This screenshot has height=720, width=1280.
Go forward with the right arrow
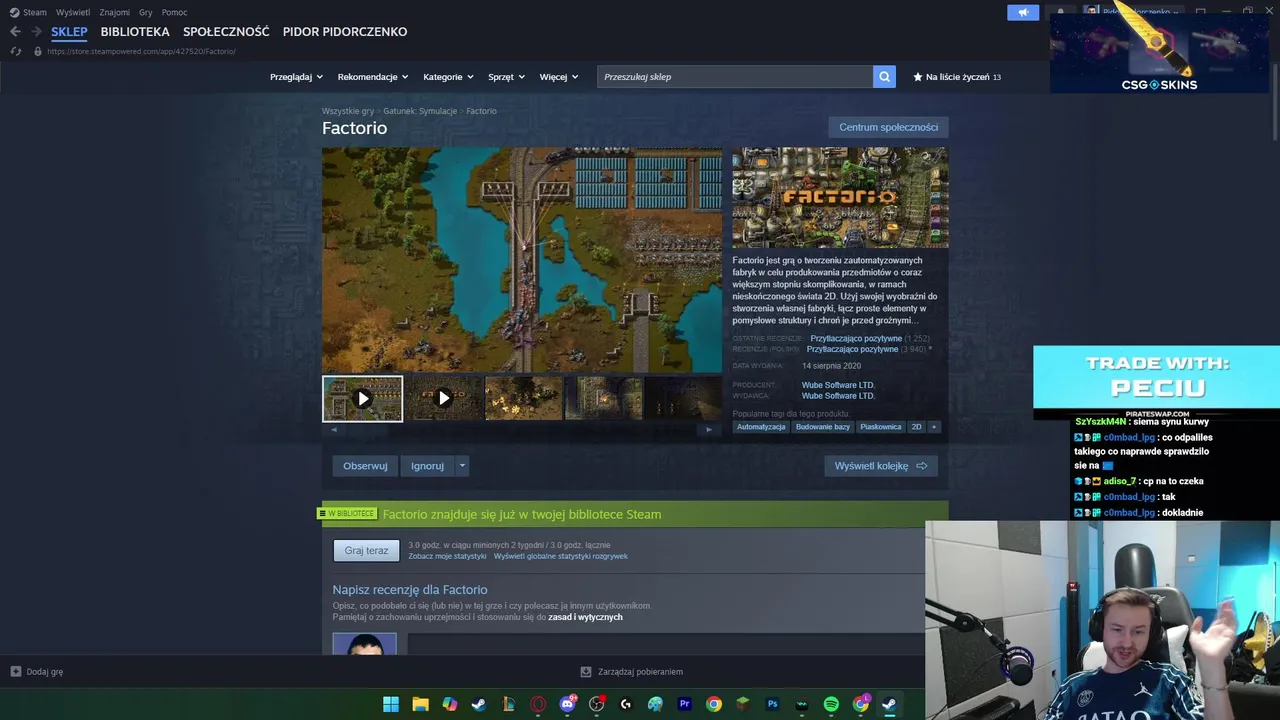coord(36,32)
